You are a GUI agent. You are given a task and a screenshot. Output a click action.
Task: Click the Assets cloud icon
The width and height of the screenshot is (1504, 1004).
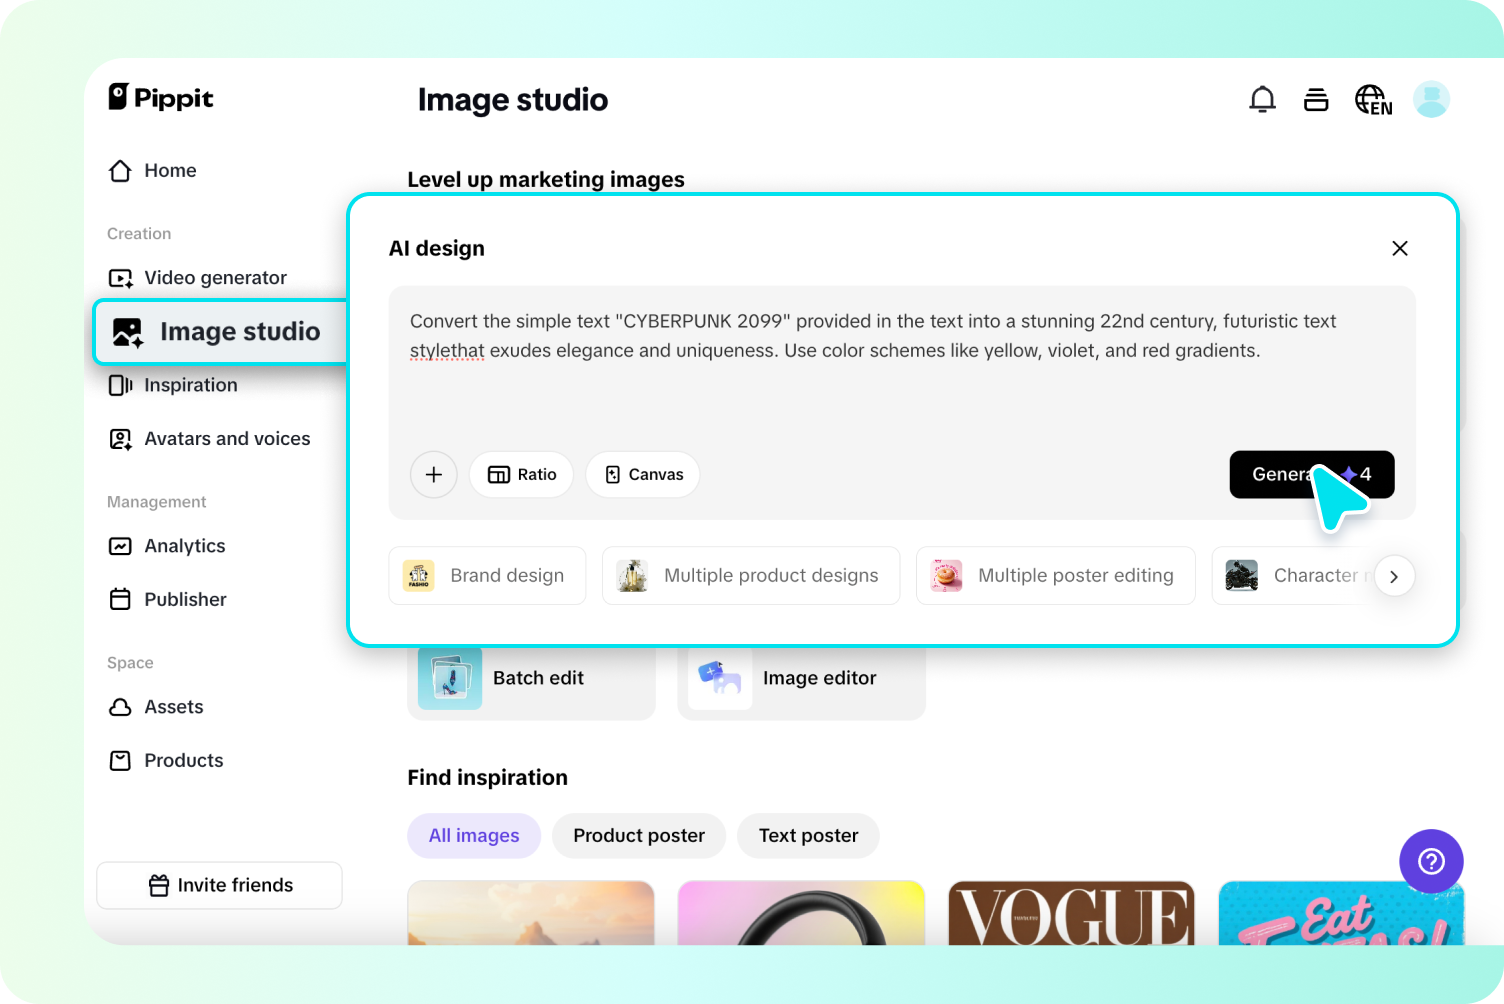(x=120, y=707)
